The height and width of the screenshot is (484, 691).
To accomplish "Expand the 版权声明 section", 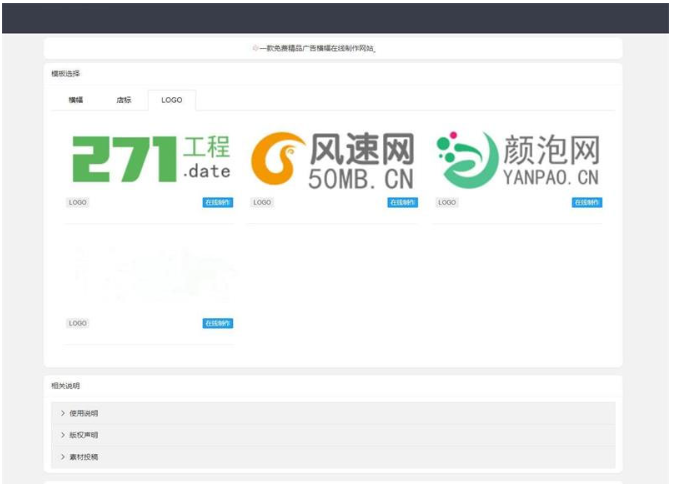I will 84,435.
